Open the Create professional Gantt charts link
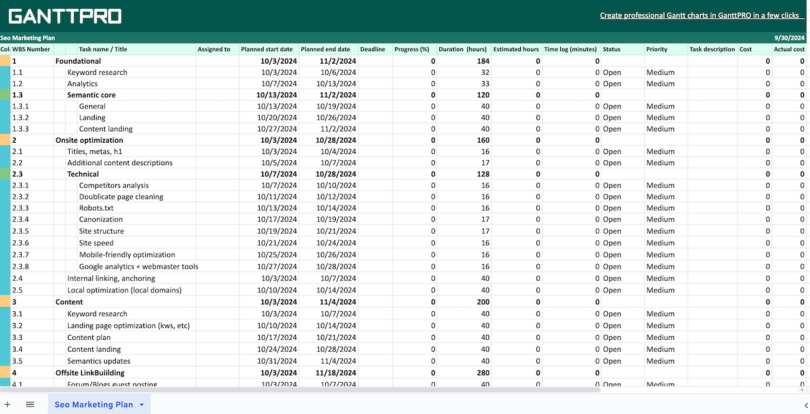Screen dimensions: 810x414 coord(699,16)
